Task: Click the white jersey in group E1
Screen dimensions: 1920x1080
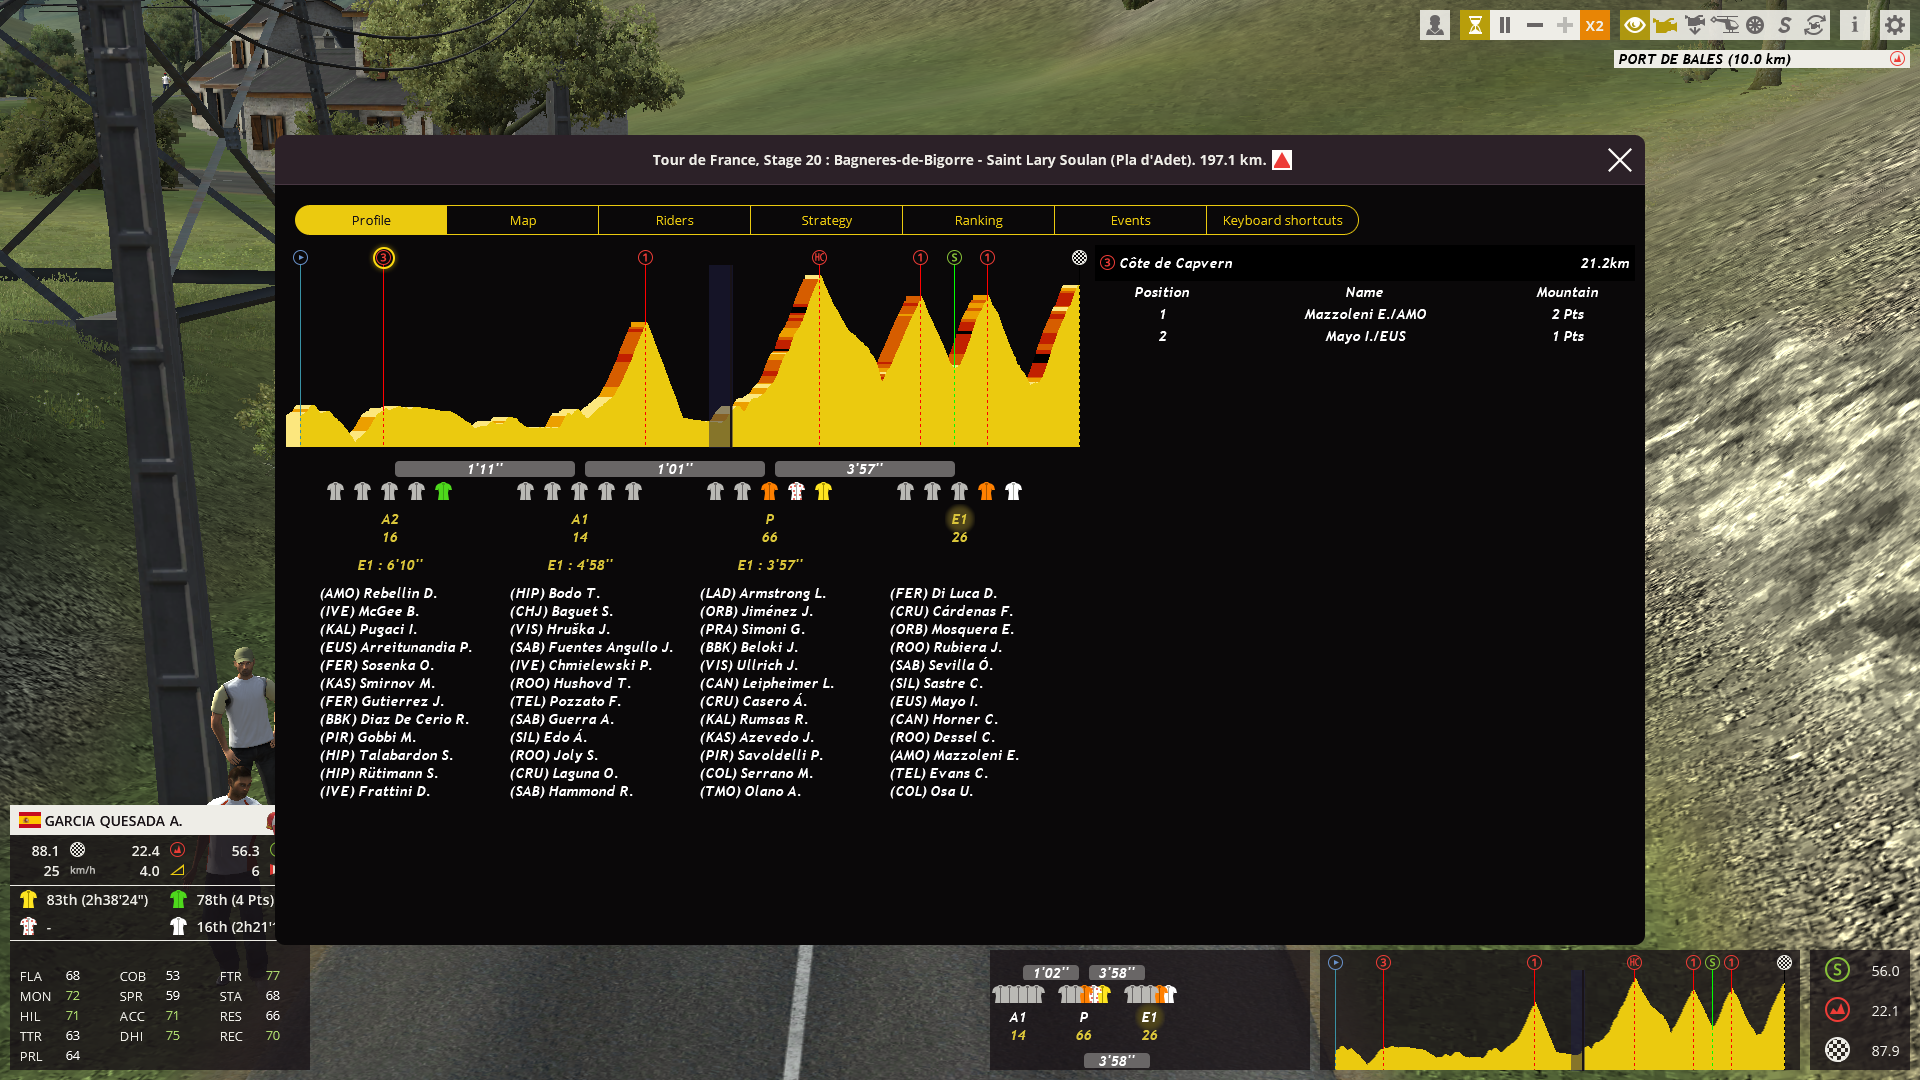Action: [x=1013, y=491]
